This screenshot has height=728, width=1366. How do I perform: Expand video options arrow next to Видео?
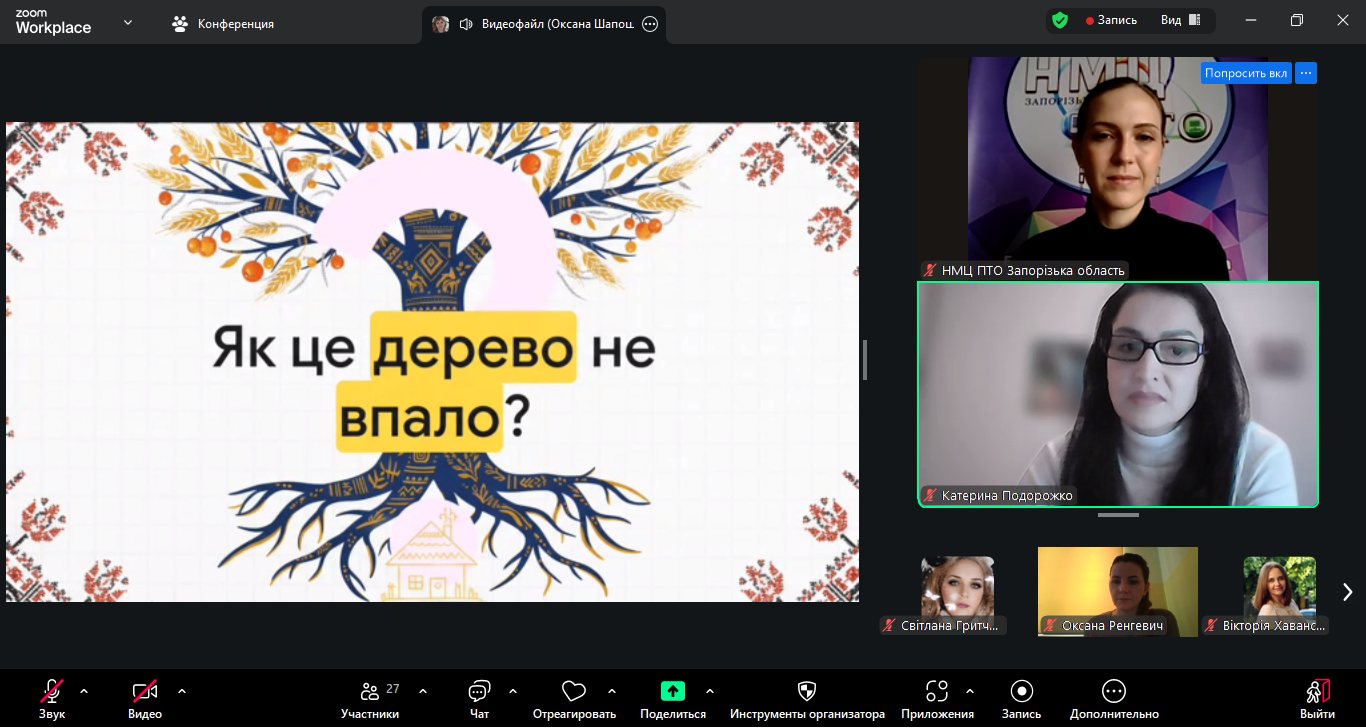coord(182,691)
